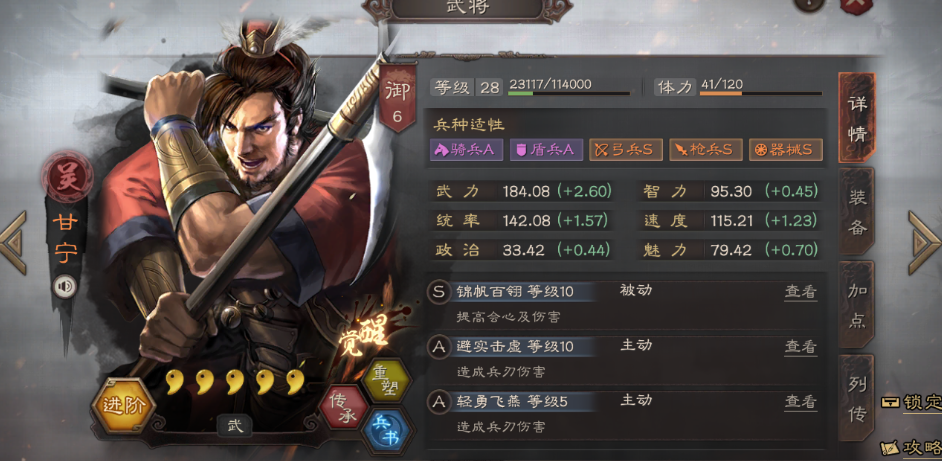
Task: Select the 枪兵S troop type badge
Action: (x=705, y=150)
